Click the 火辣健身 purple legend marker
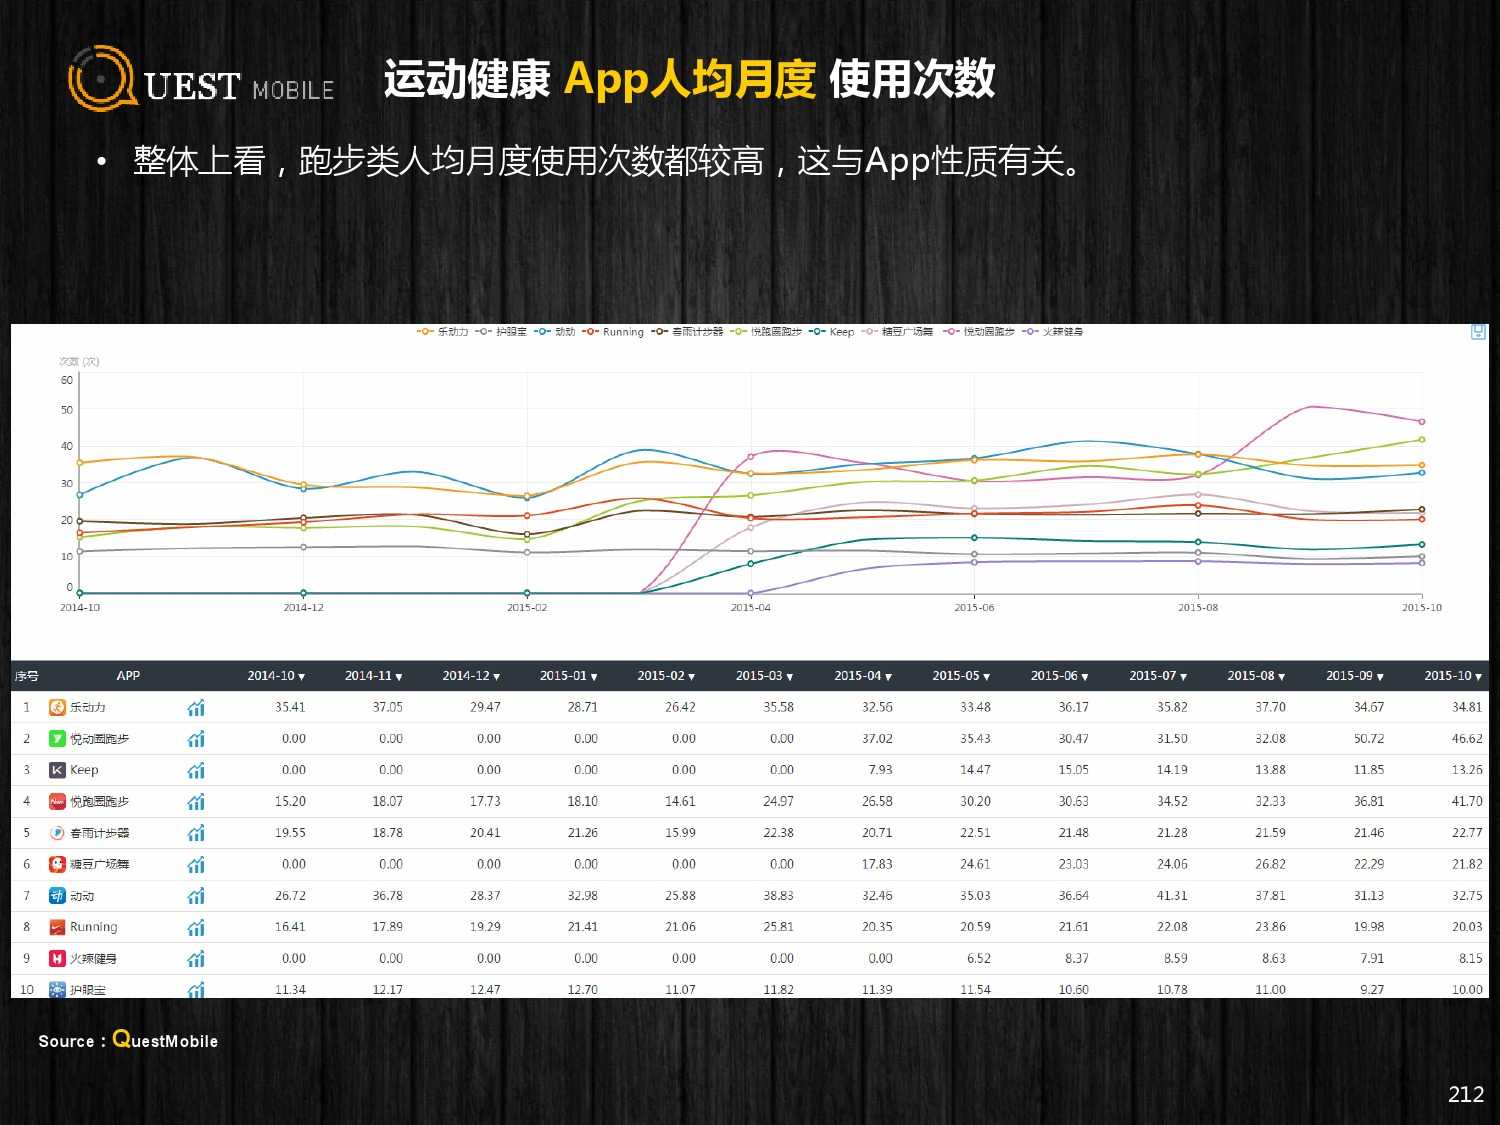Image resolution: width=1500 pixels, height=1125 pixels. tap(1030, 332)
